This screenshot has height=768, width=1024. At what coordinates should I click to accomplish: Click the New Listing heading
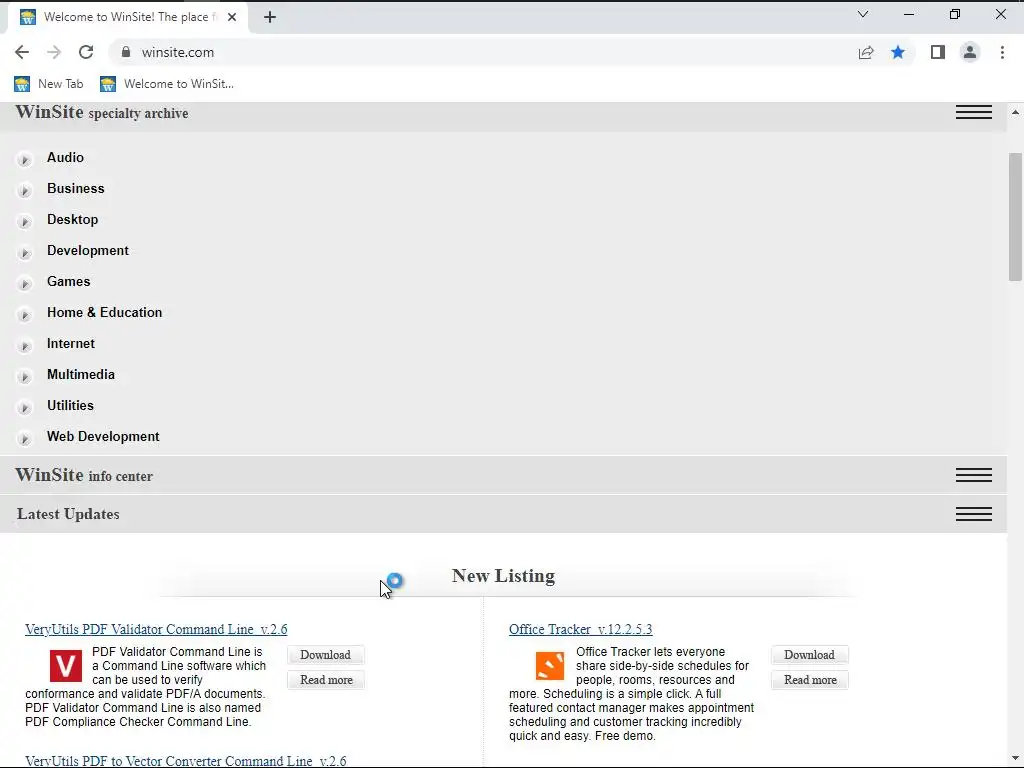tap(504, 575)
